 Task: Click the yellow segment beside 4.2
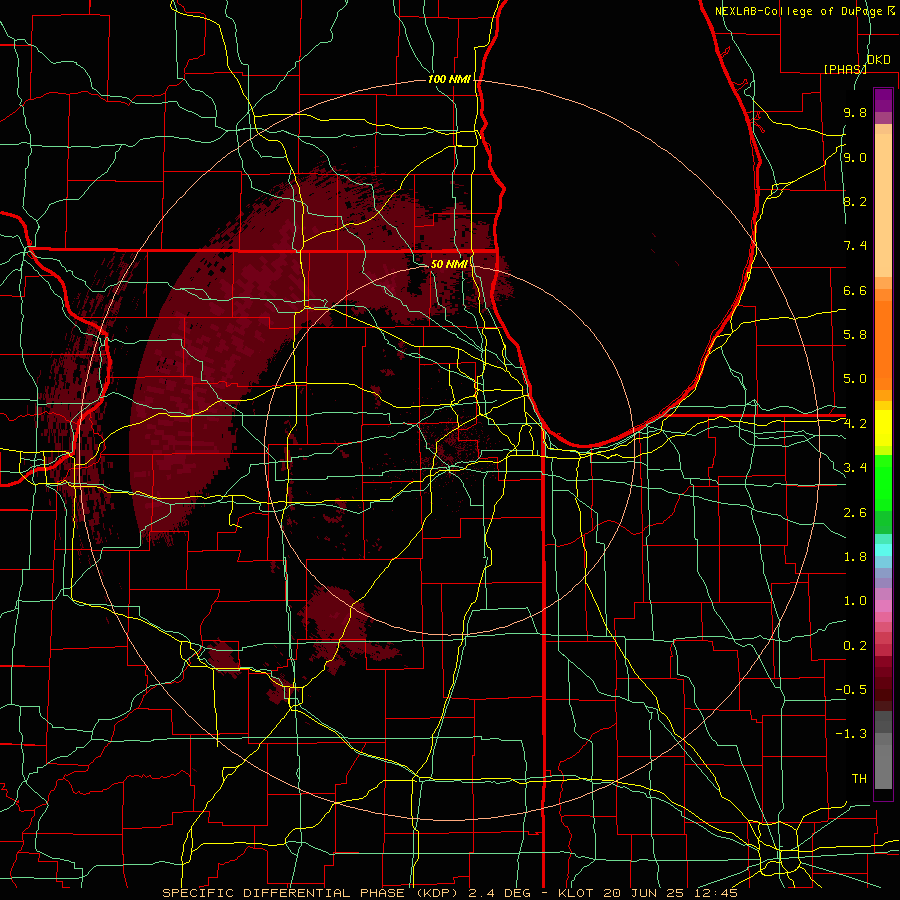tap(883, 428)
